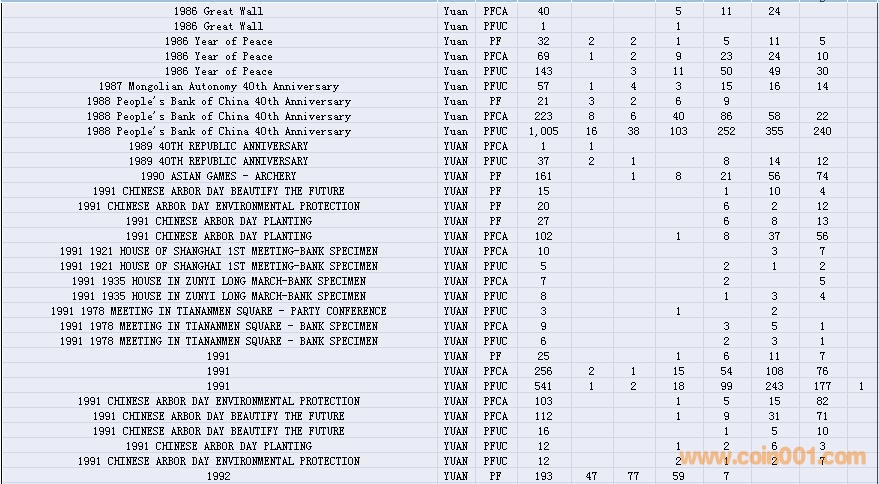Select the PF type cell in the 1992 row
The height and width of the screenshot is (484, 879).
point(495,476)
